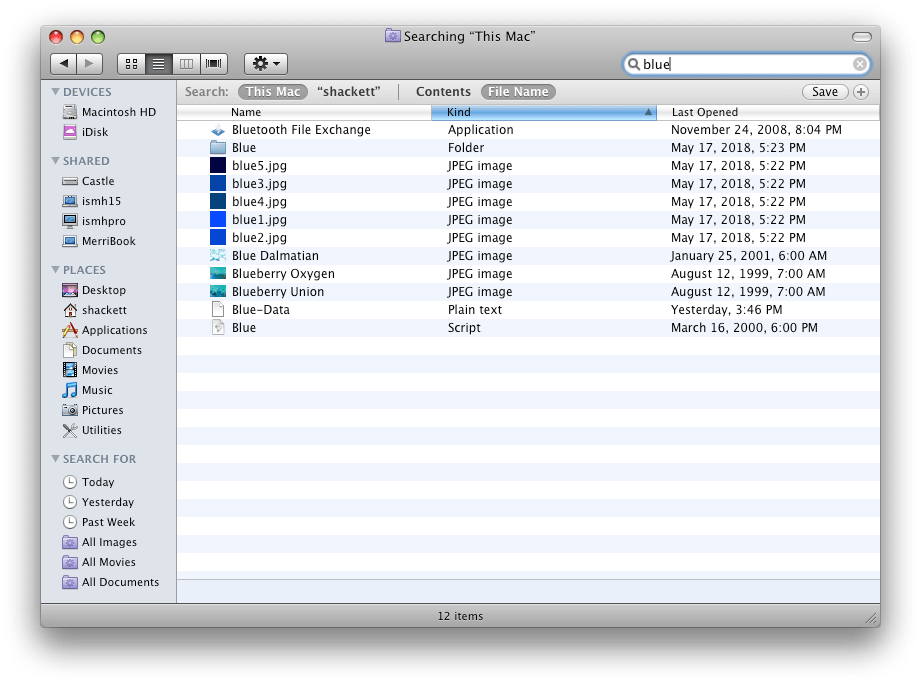The image size is (921, 683).
Task: Open the Applications folder in sidebar
Action: coord(114,330)
